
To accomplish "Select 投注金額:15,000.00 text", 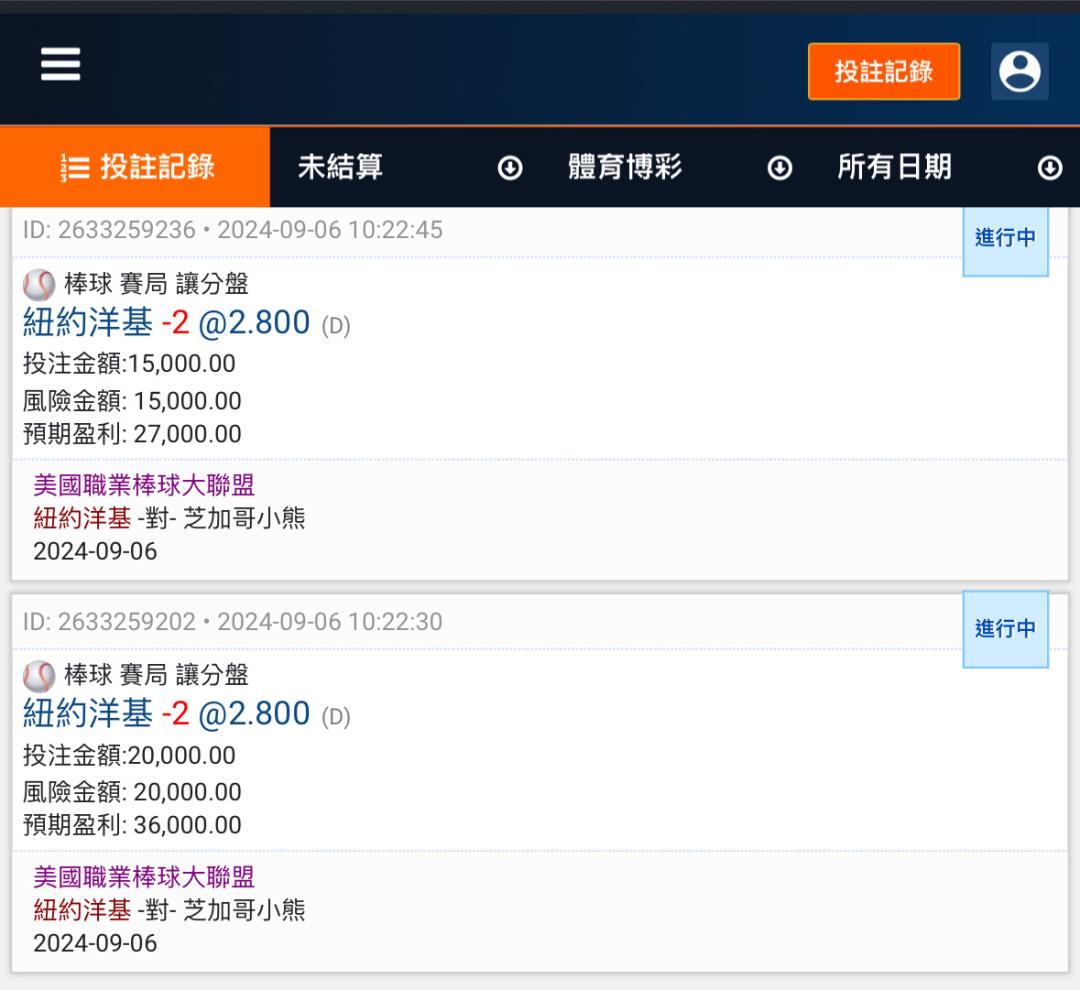I will (129, 364).
